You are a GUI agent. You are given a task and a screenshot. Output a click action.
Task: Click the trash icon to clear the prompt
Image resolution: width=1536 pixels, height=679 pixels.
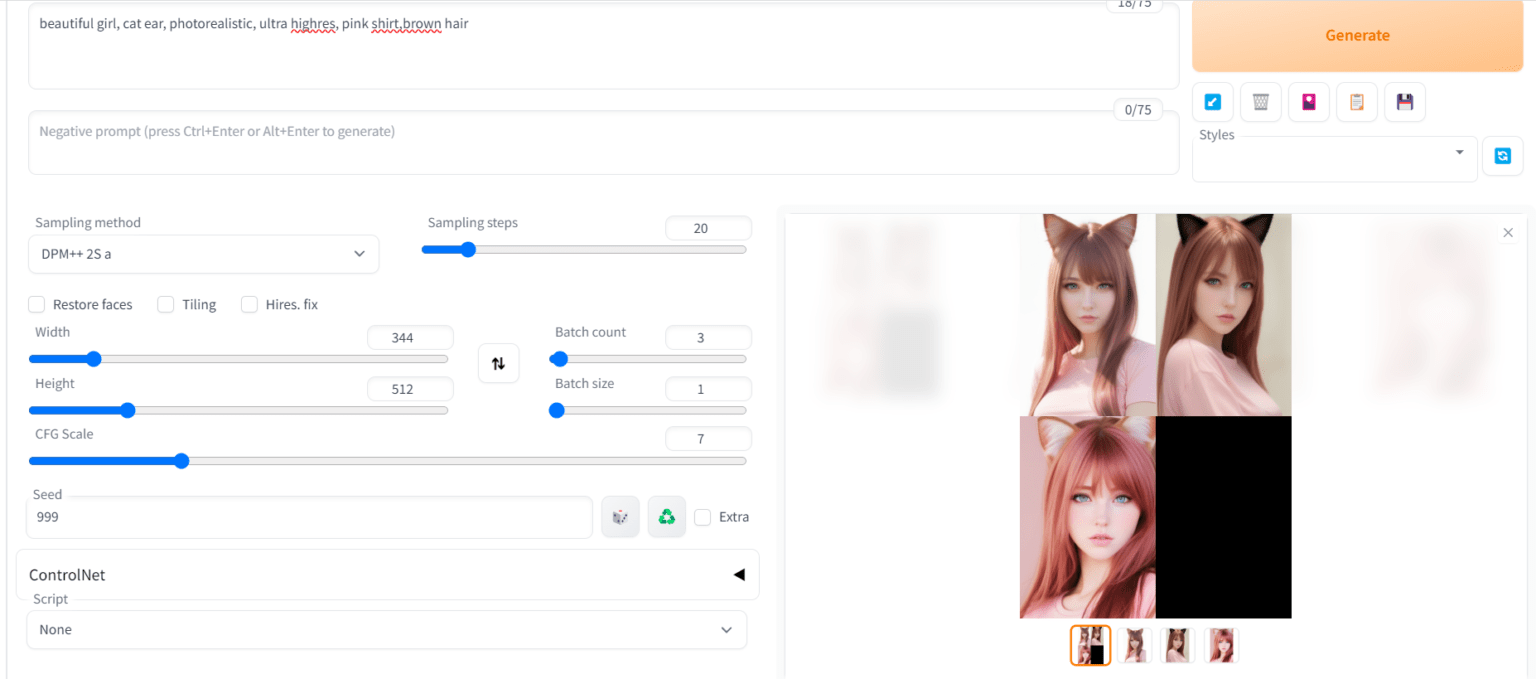pos(1260,101)
